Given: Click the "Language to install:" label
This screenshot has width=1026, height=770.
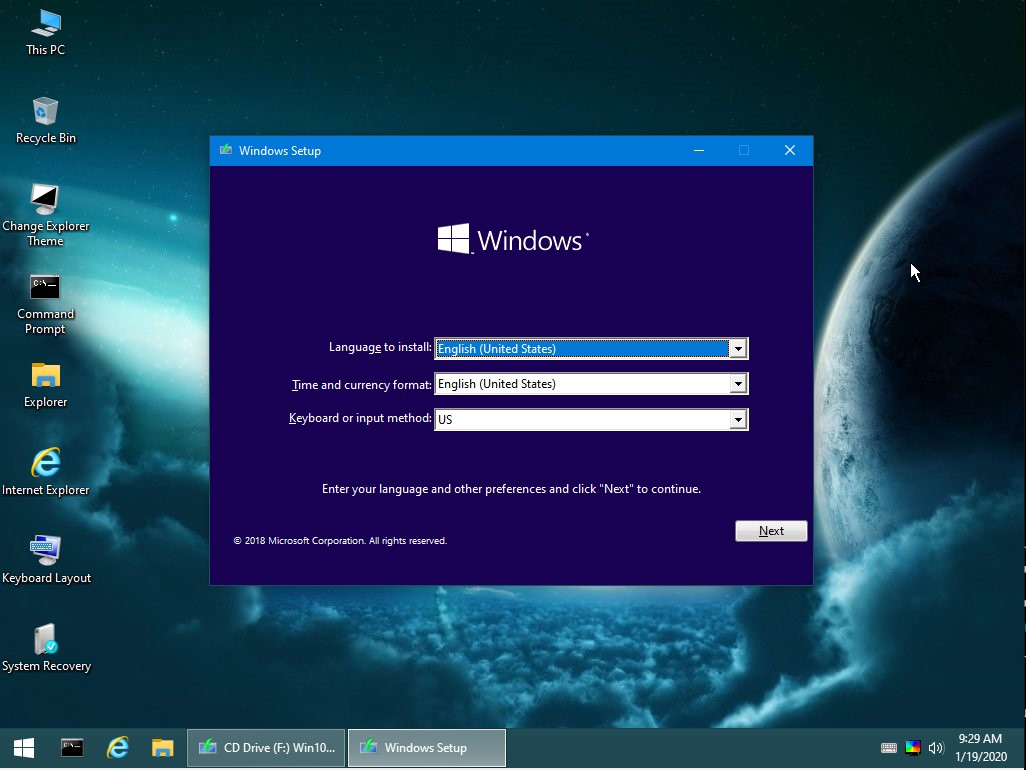Looking at the screenshot, I should pos(380,347).
